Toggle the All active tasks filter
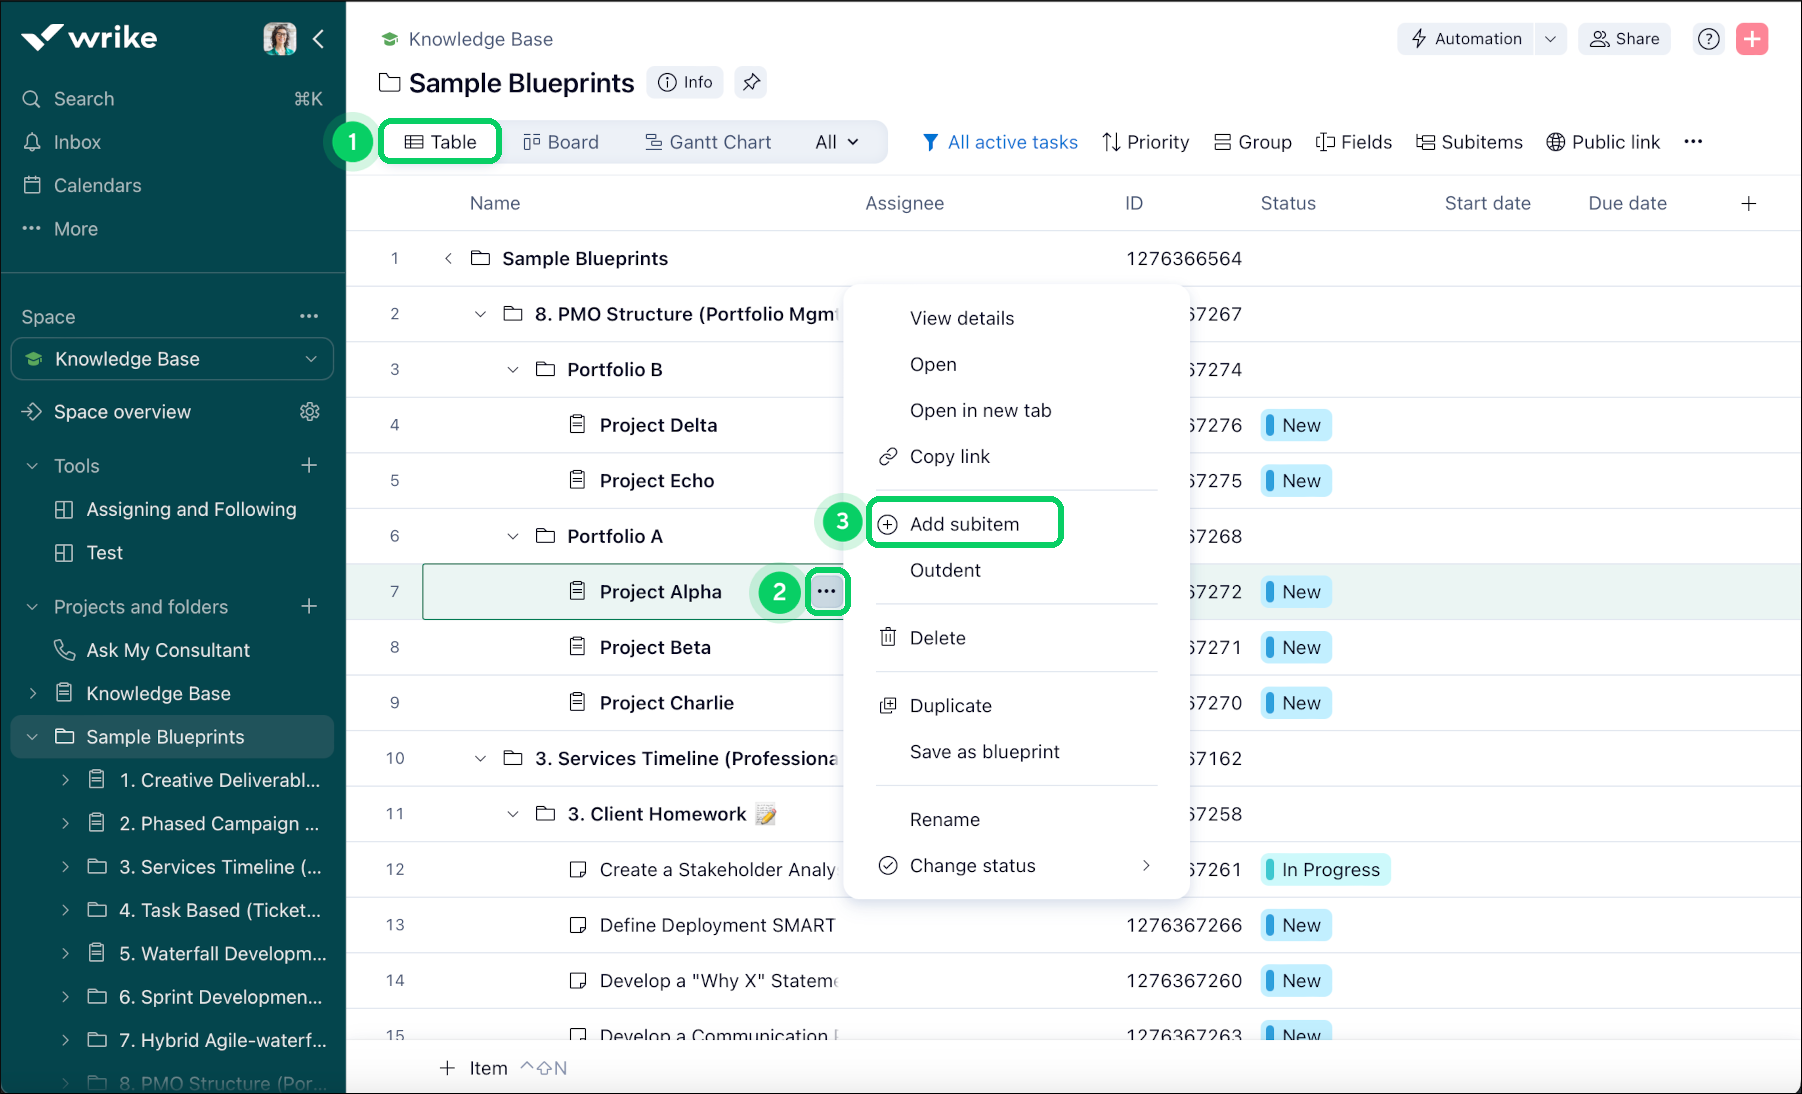The image size is (1802, 1094). [x=1000, y=142]
